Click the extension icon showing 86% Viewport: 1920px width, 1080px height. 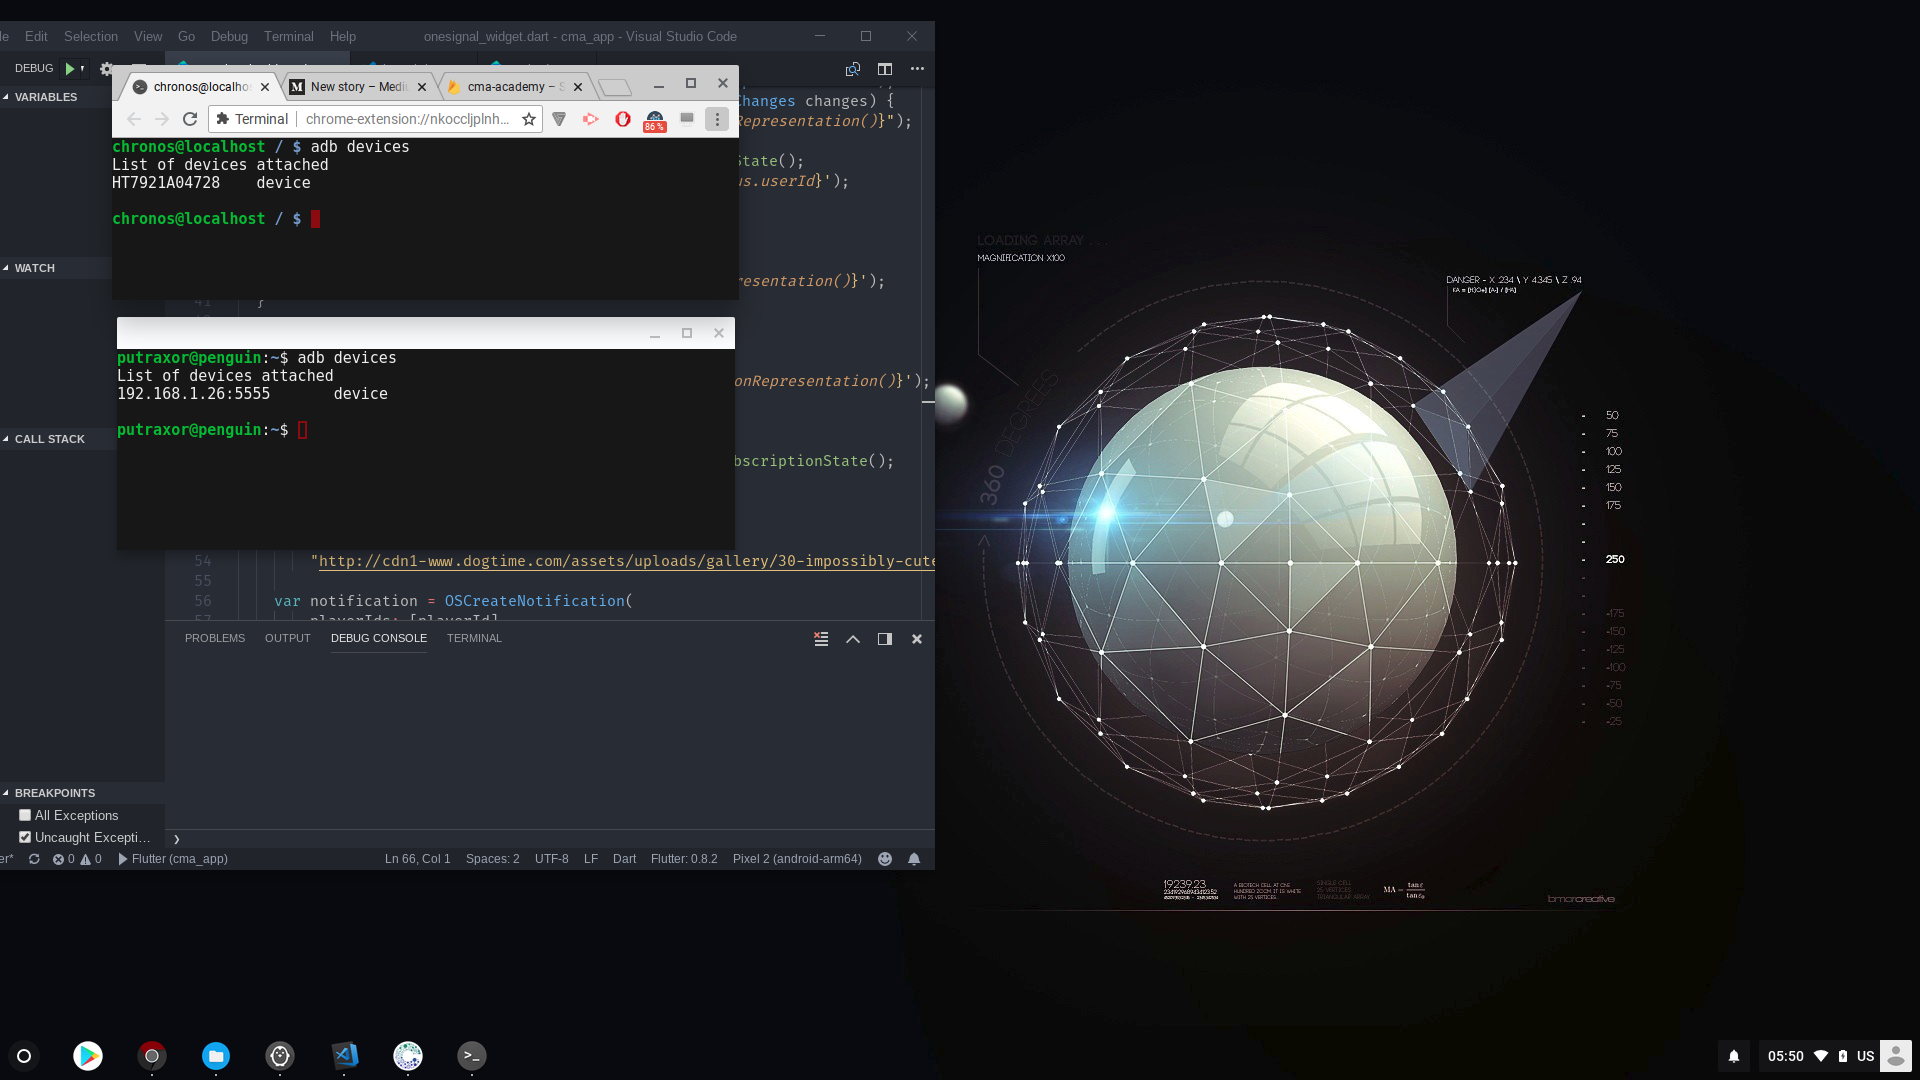655,120
